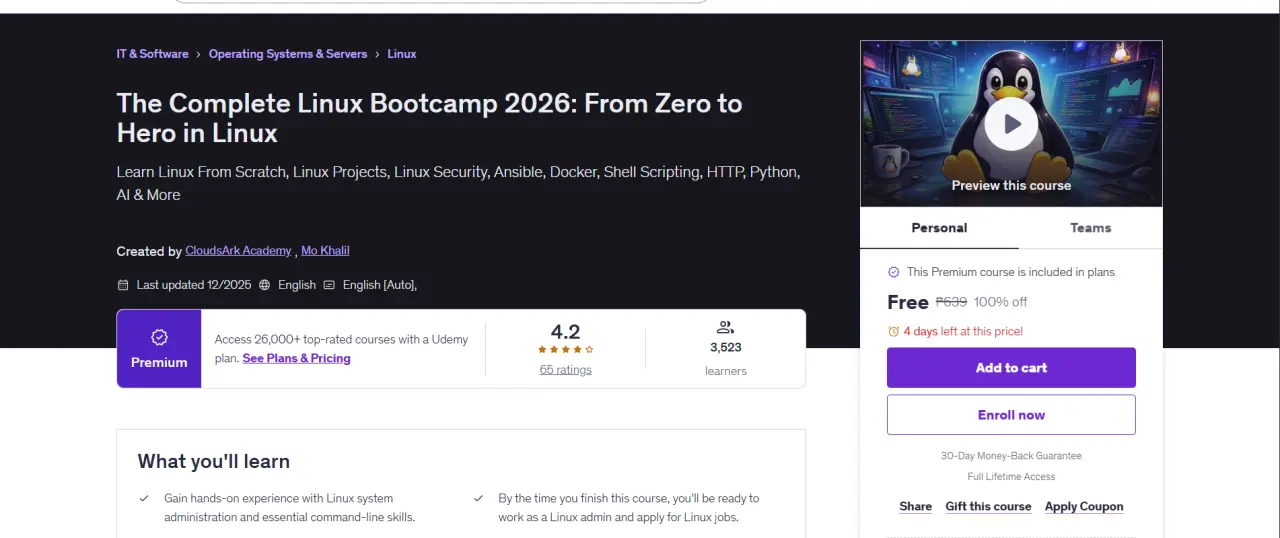Share this course

[915, 506]
